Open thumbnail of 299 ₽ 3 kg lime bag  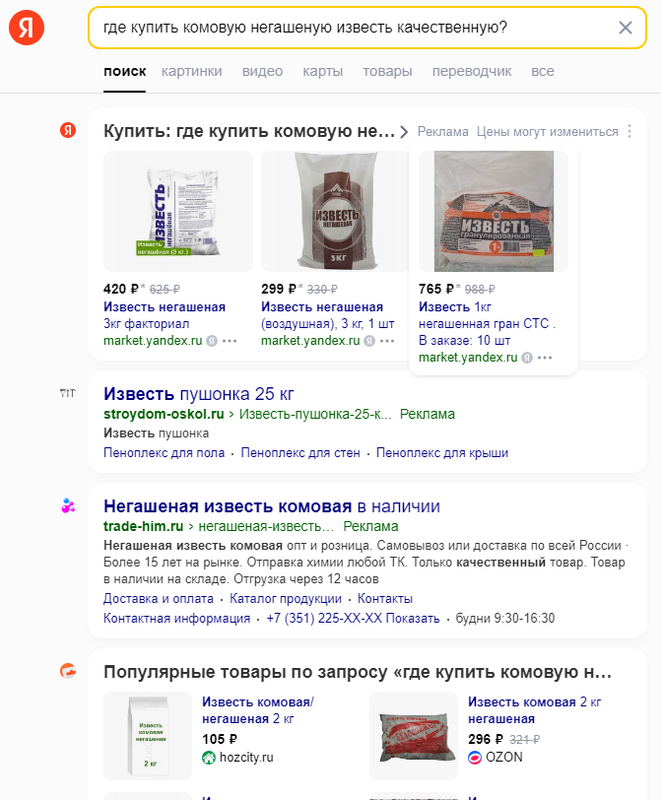335,211
